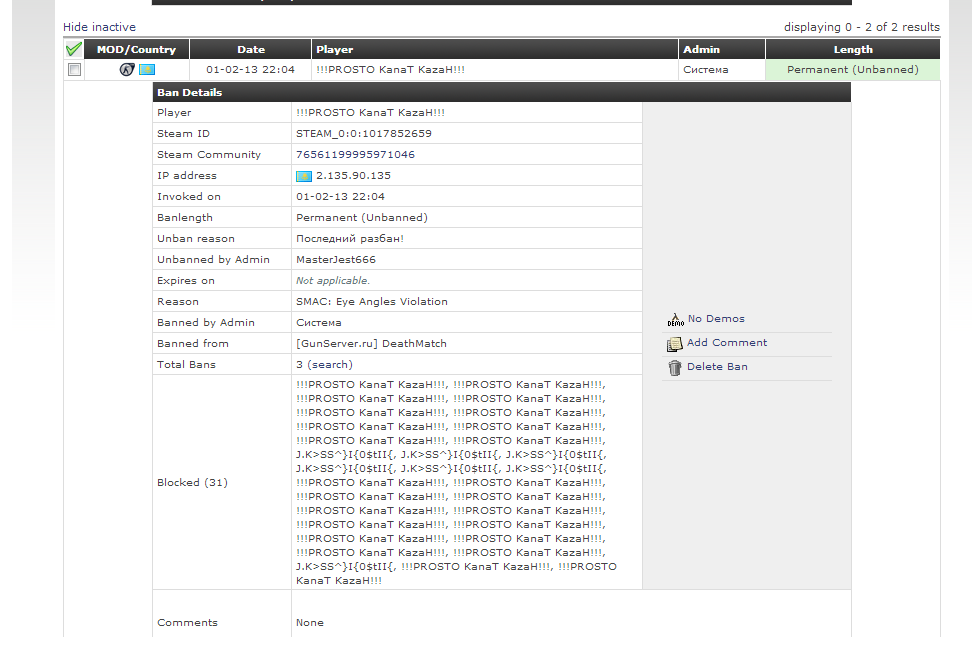
Task: Click the Half-Life mod icon in ban row
Action: tap(126, 70)
